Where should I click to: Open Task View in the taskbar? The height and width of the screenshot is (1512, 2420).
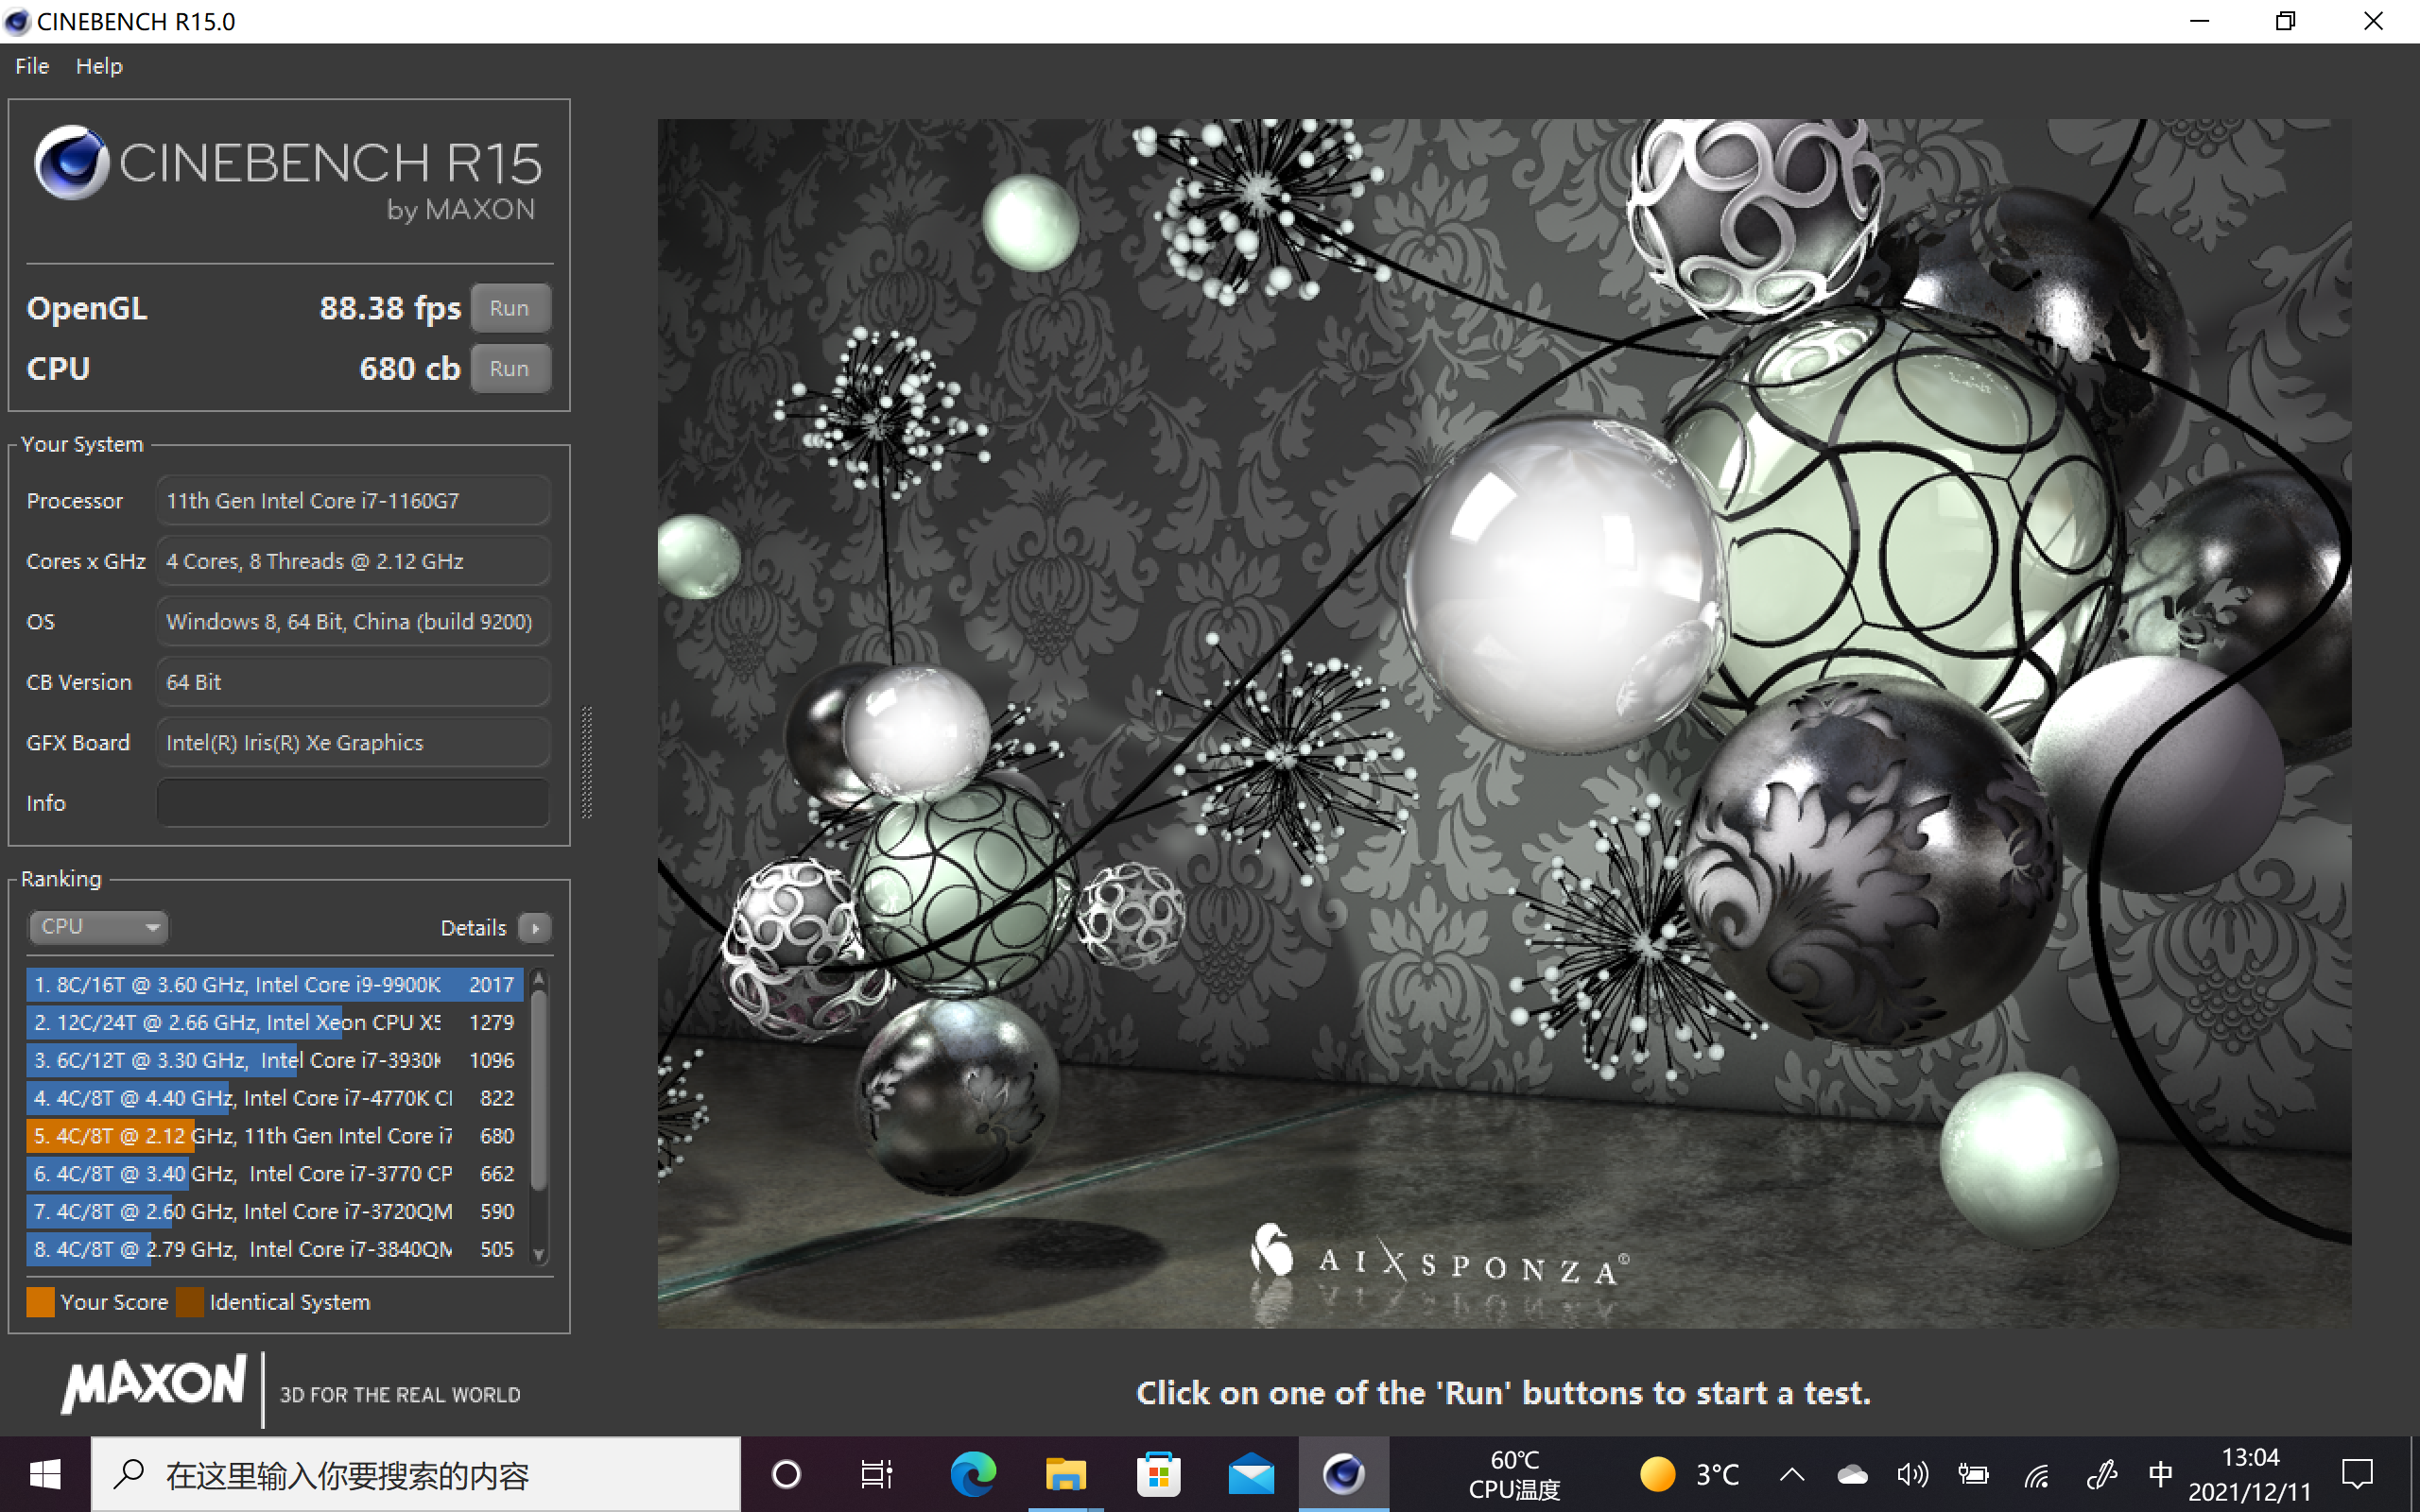[x=877, y=1474]
